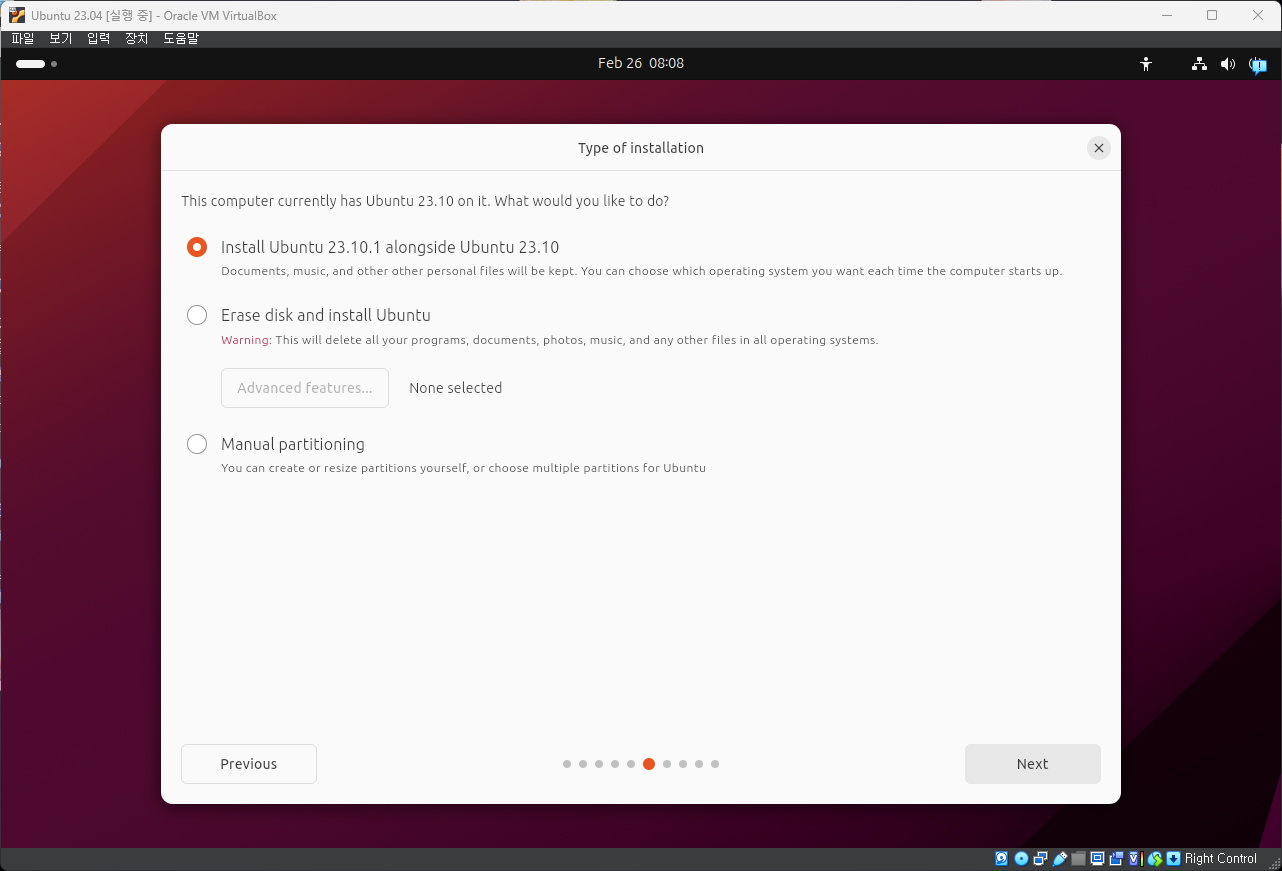Viewport: 1282px width, 871px height.
Task: Click the red Warning: label
Action: tap(246, 340)
